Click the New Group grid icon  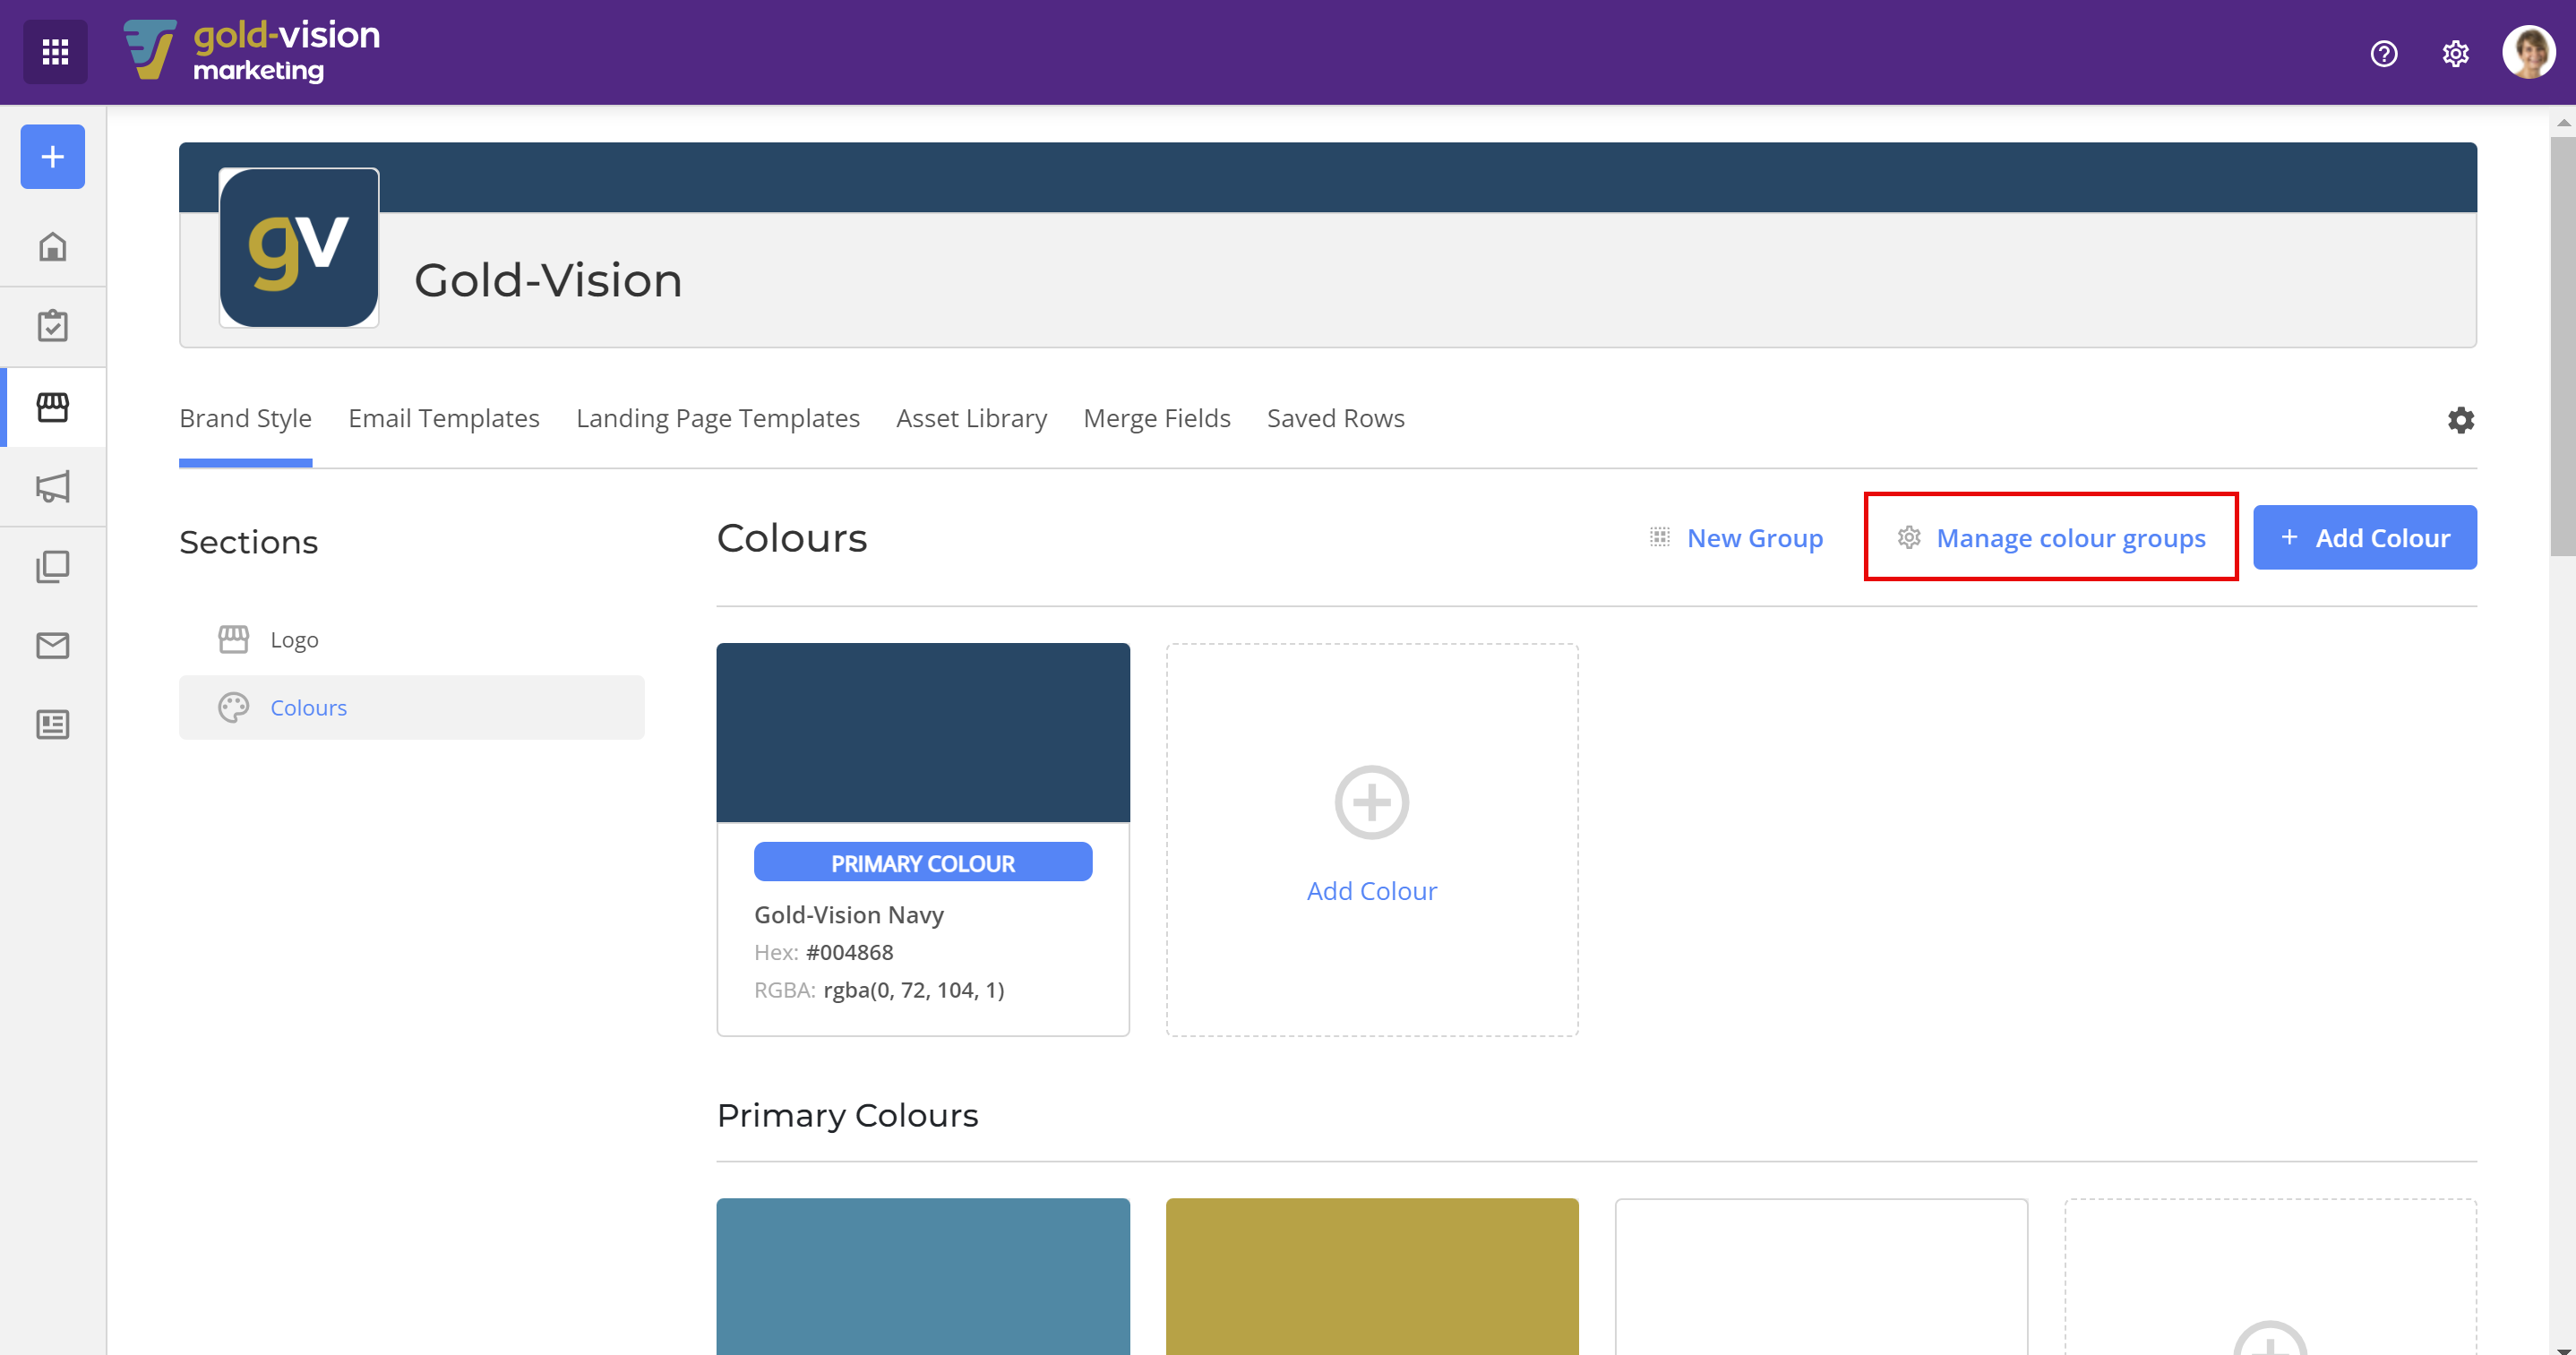tap(1660, 538)
